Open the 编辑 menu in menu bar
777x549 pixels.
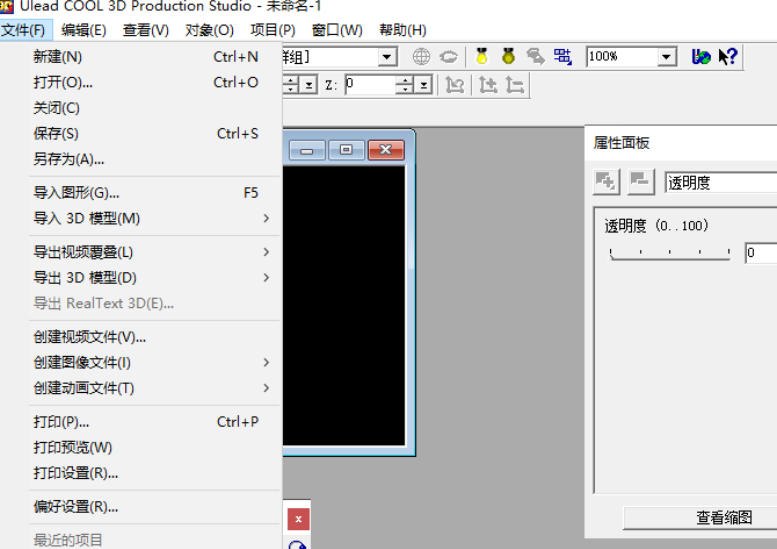[84, 30]
